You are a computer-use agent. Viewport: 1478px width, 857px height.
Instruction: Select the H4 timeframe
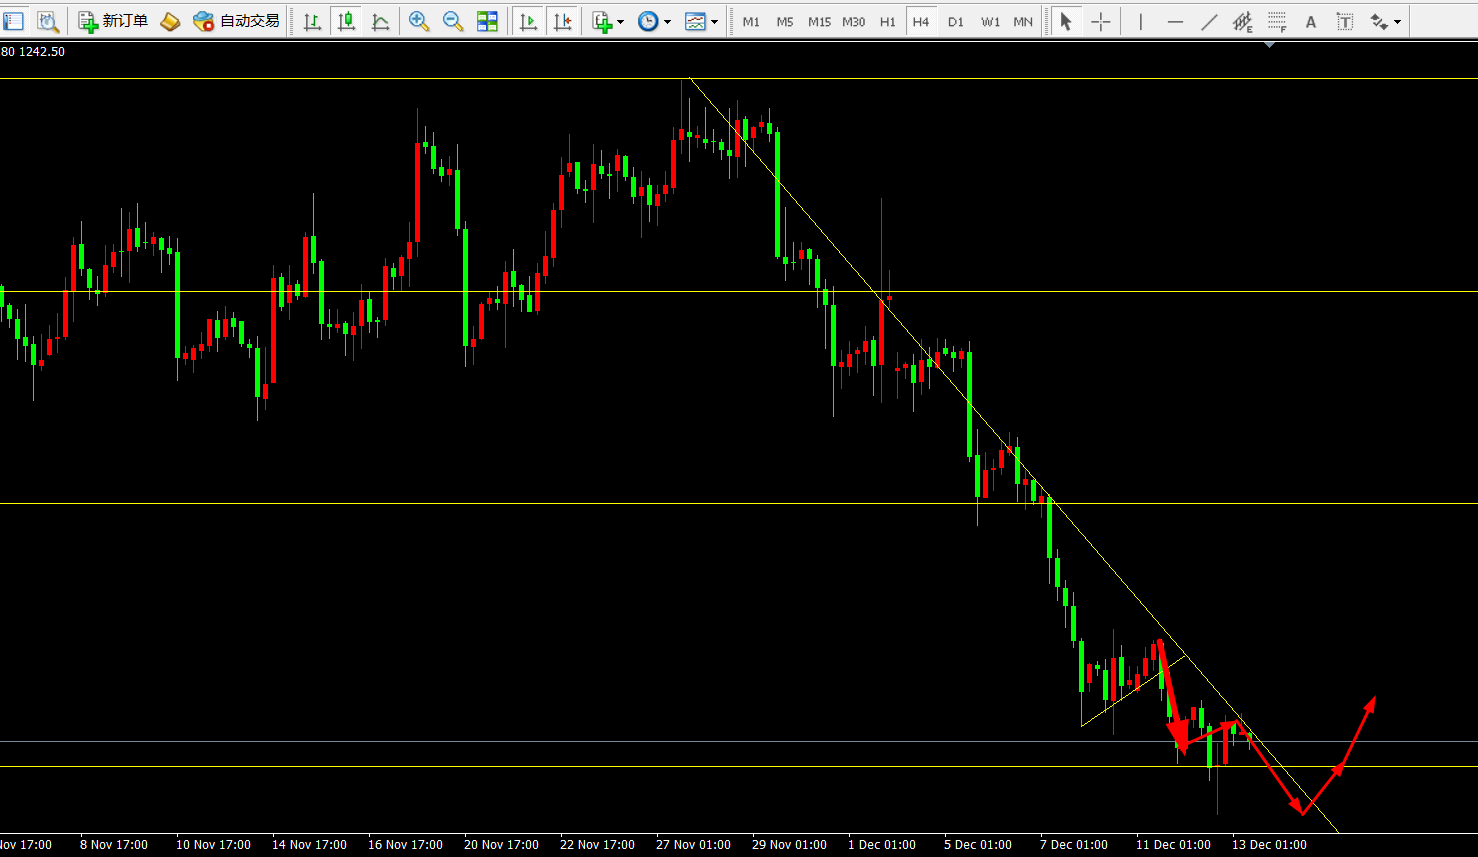point(921,21)
